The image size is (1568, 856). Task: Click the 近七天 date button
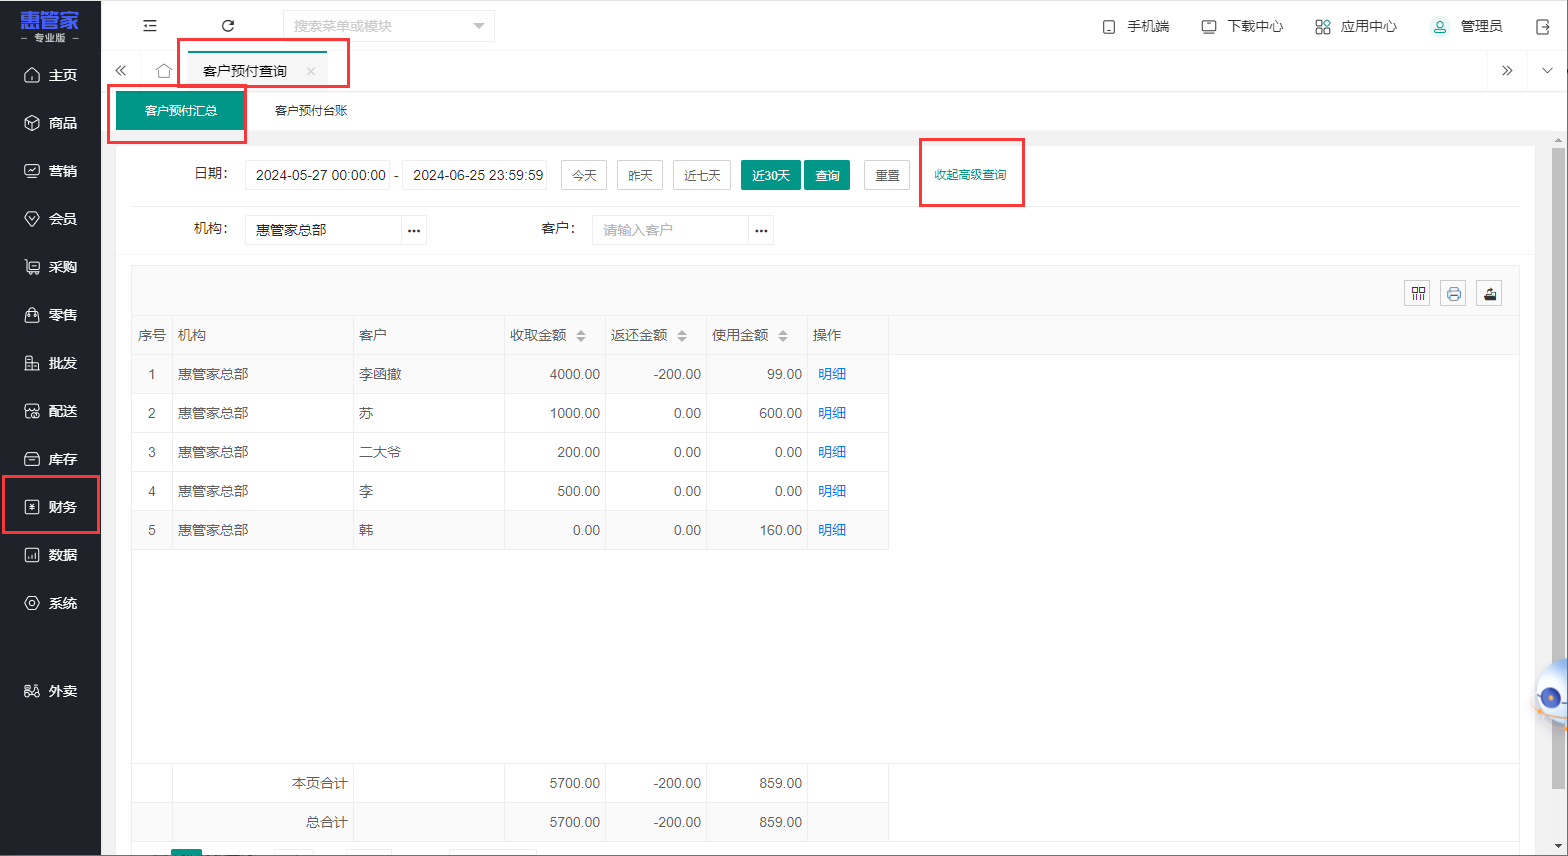point(702,175)
